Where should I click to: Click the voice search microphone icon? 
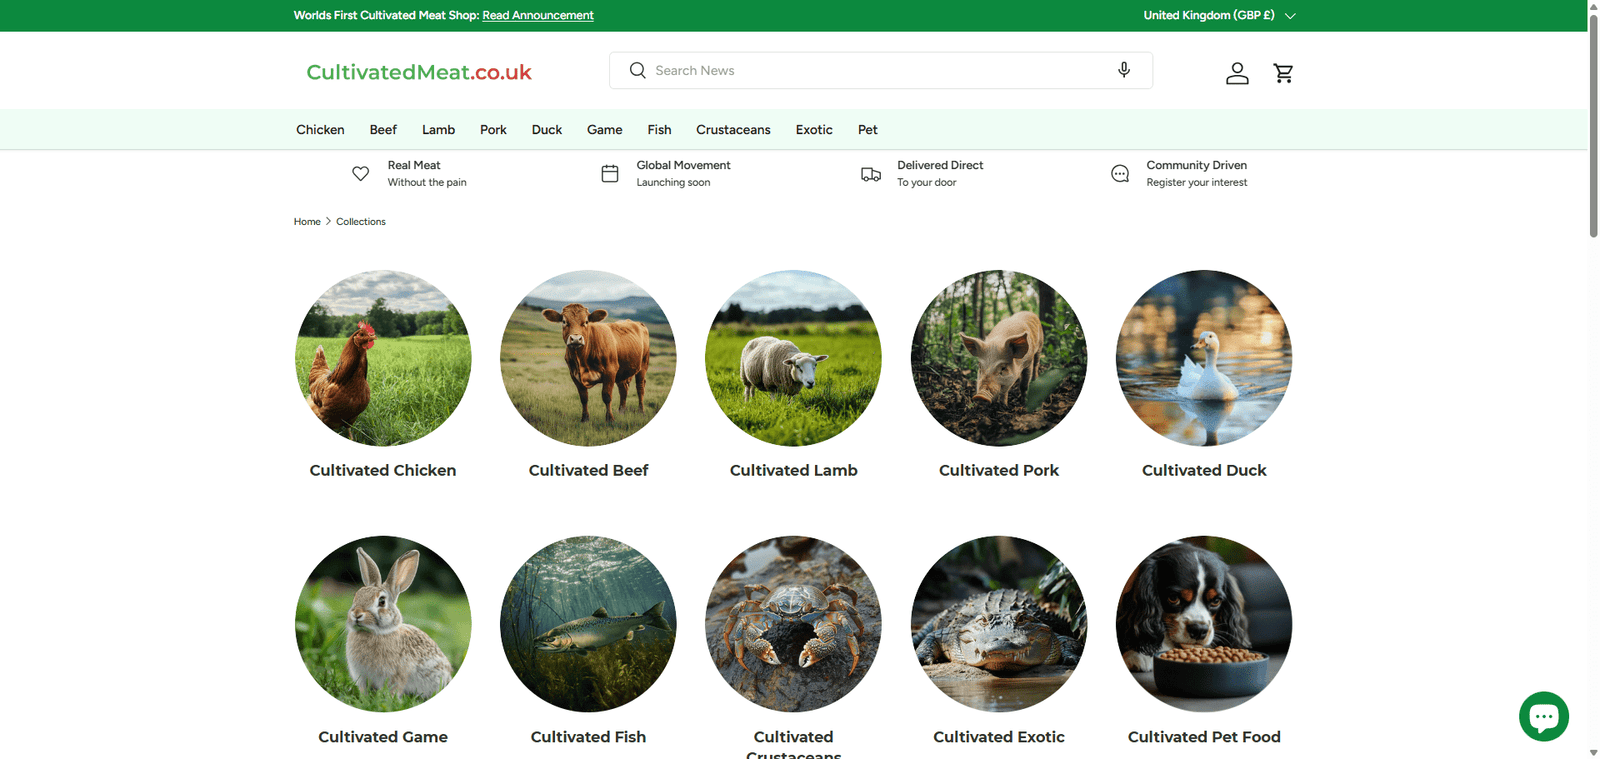(1124, 70)
